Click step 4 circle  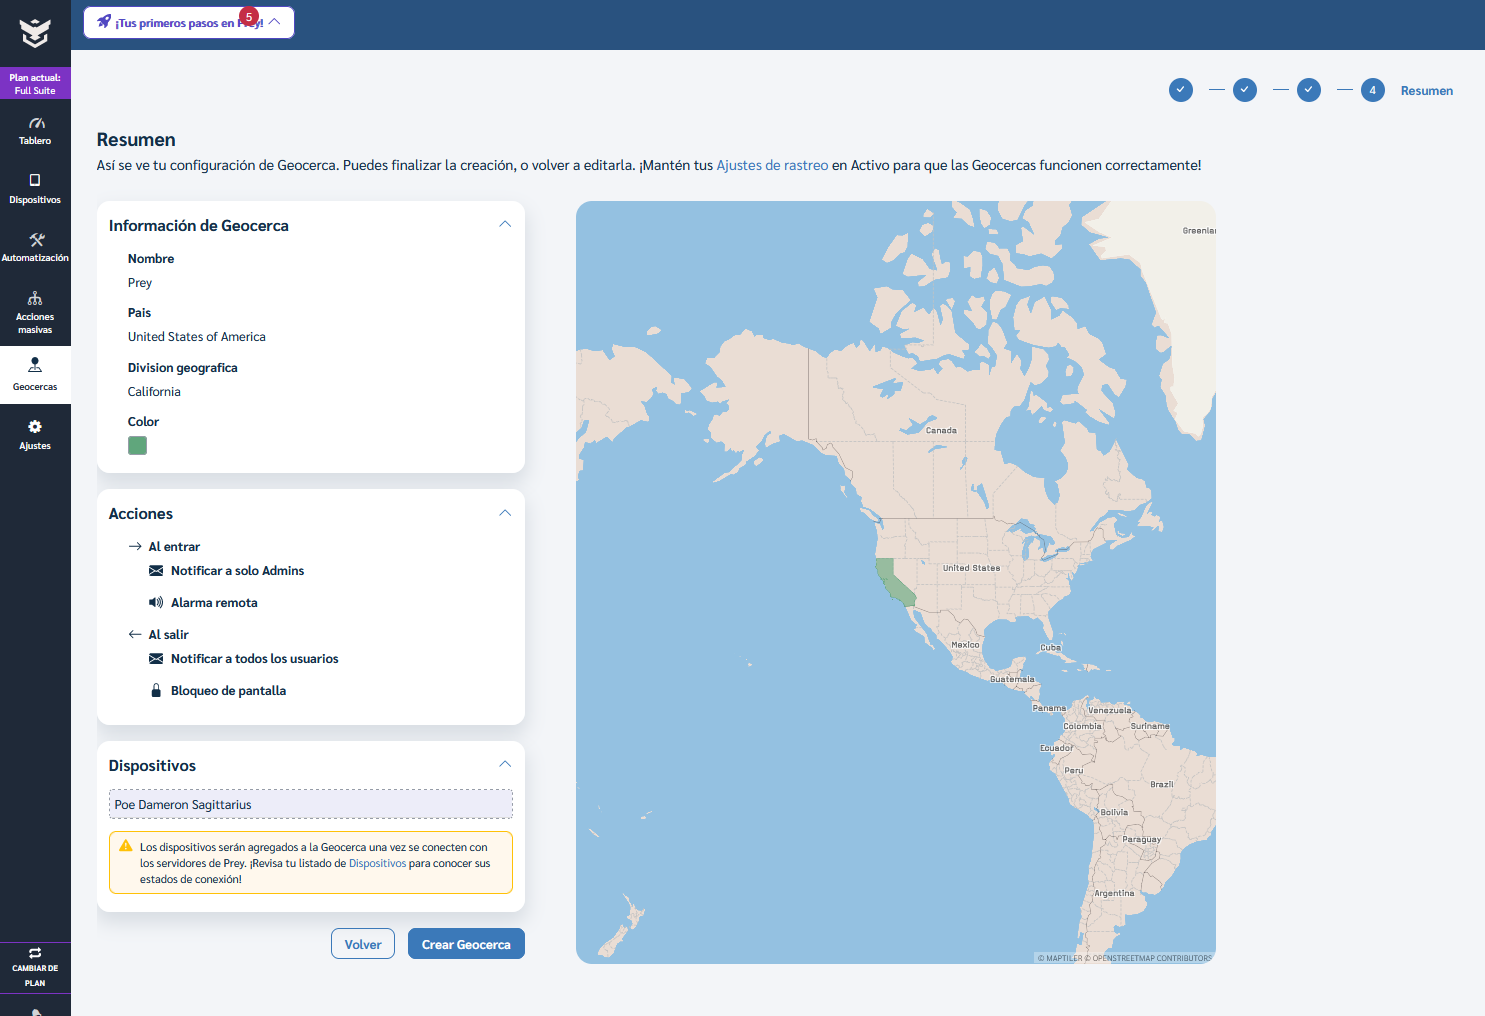coord(1373,90)
